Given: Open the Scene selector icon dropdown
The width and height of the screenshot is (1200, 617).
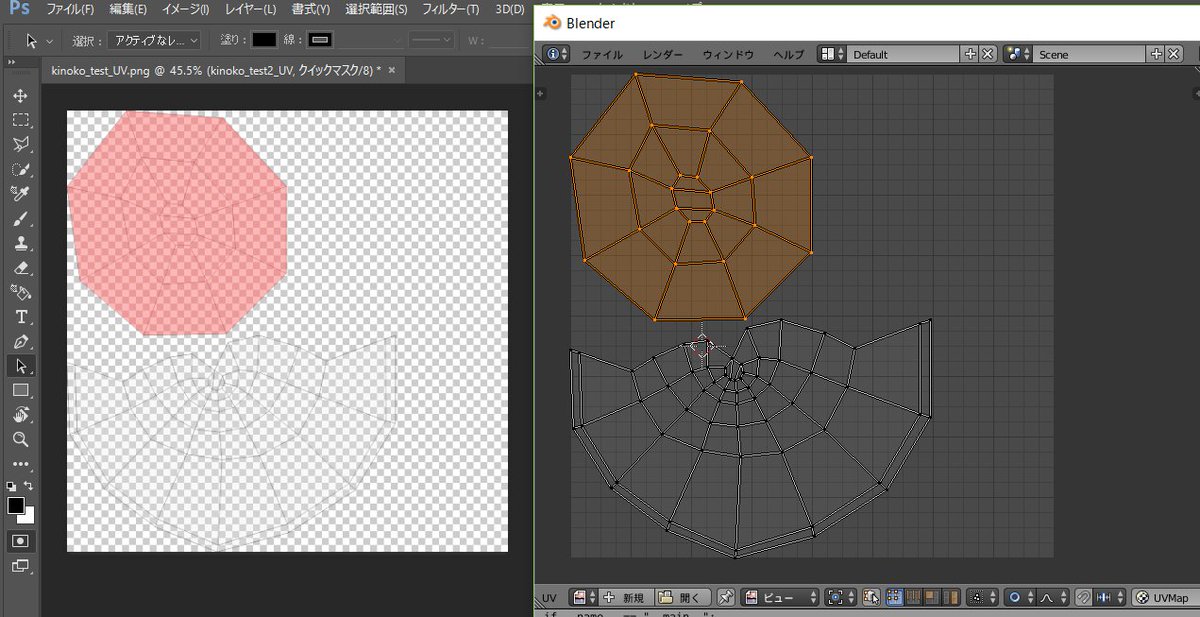Looking at the screenshot, I should point(1017,54).
